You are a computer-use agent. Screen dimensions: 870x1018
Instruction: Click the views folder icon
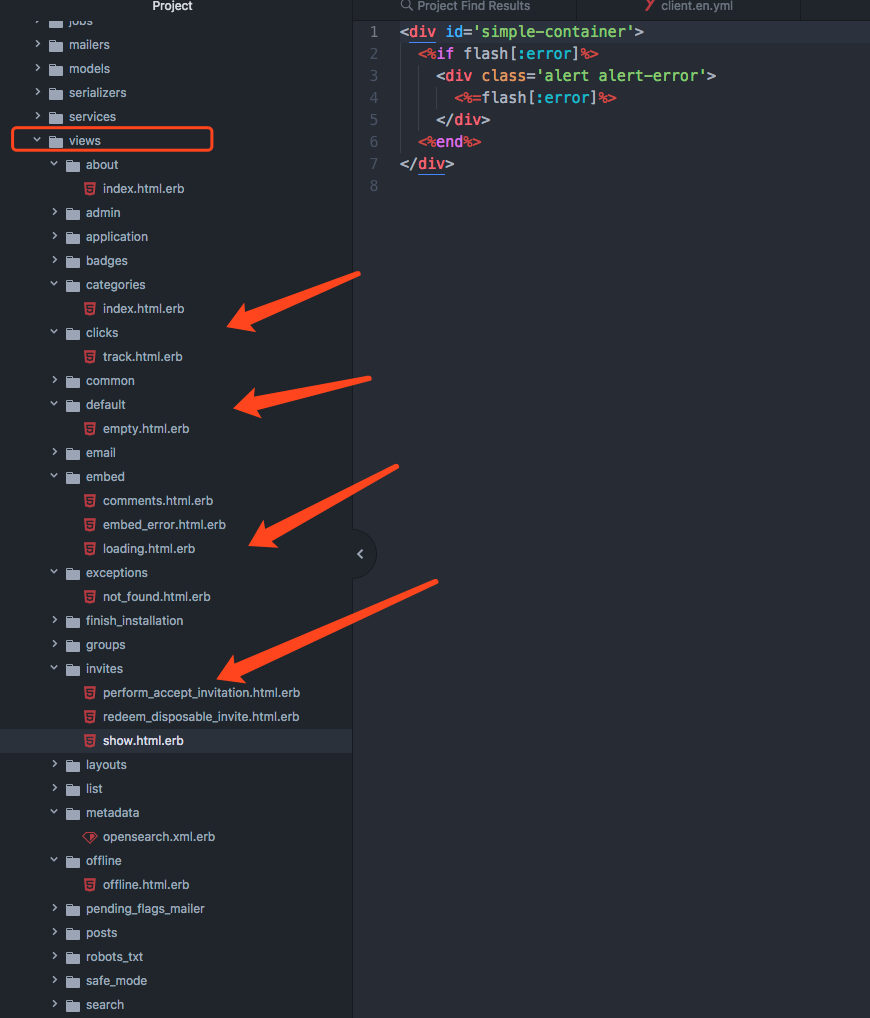coord(56,141)
